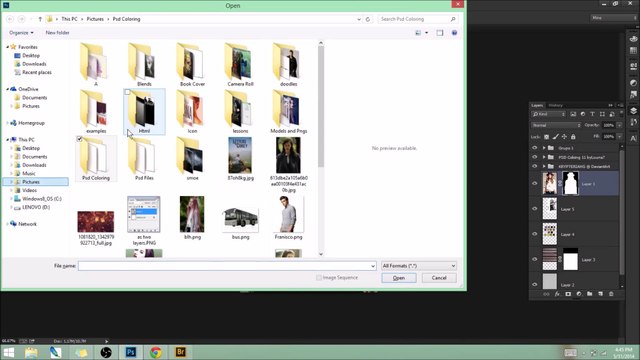The image size is (640, 360).
Task: Click Pictures in the address breadcrumb
Action: tap(95, 19)
